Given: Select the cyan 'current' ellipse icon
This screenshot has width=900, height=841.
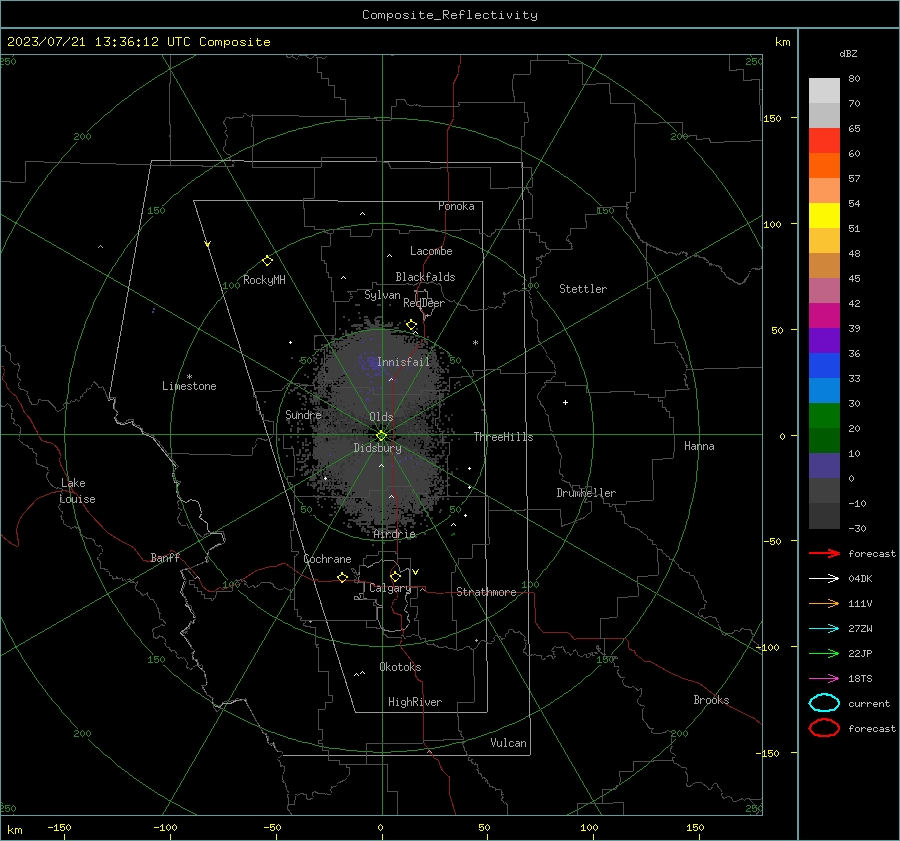Looking at the screenshot, I should [824, 703].
